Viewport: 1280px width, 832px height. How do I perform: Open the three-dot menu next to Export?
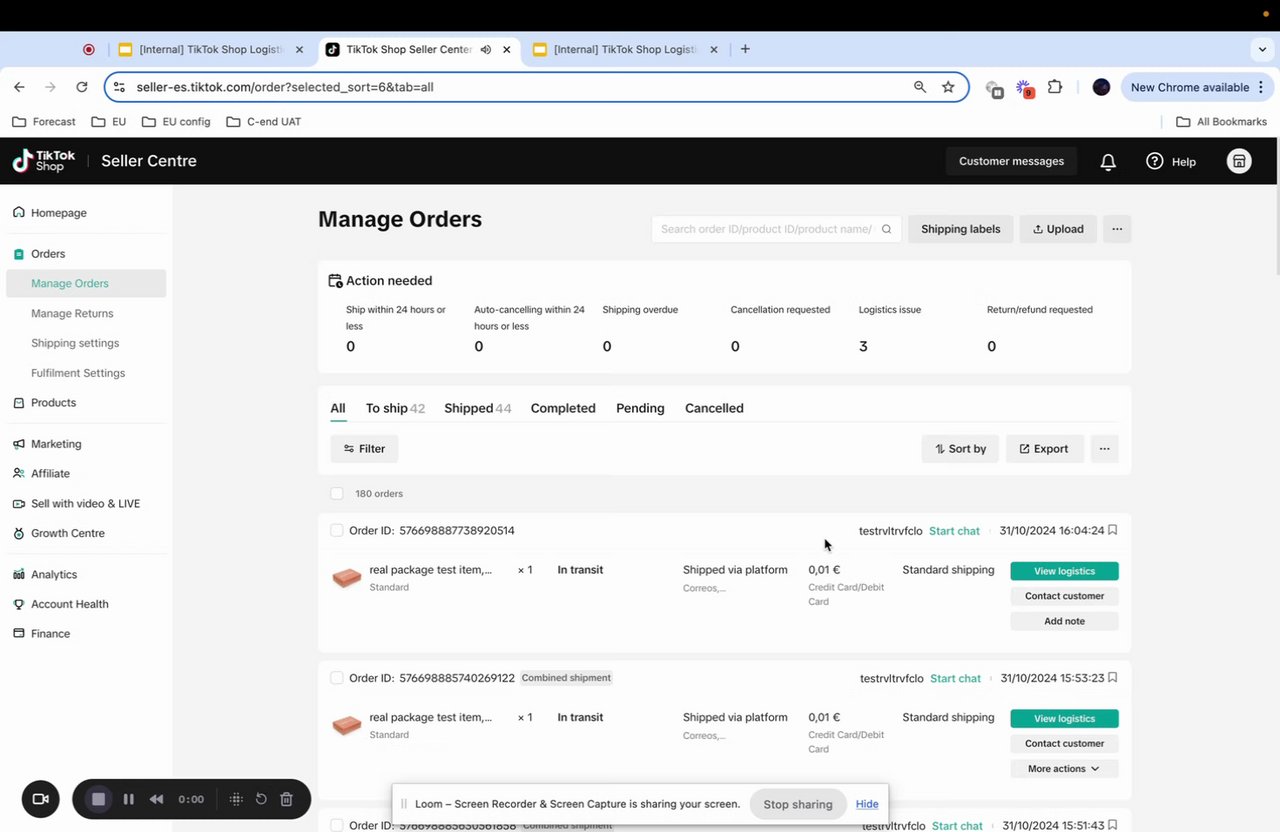click(1104, 449)
